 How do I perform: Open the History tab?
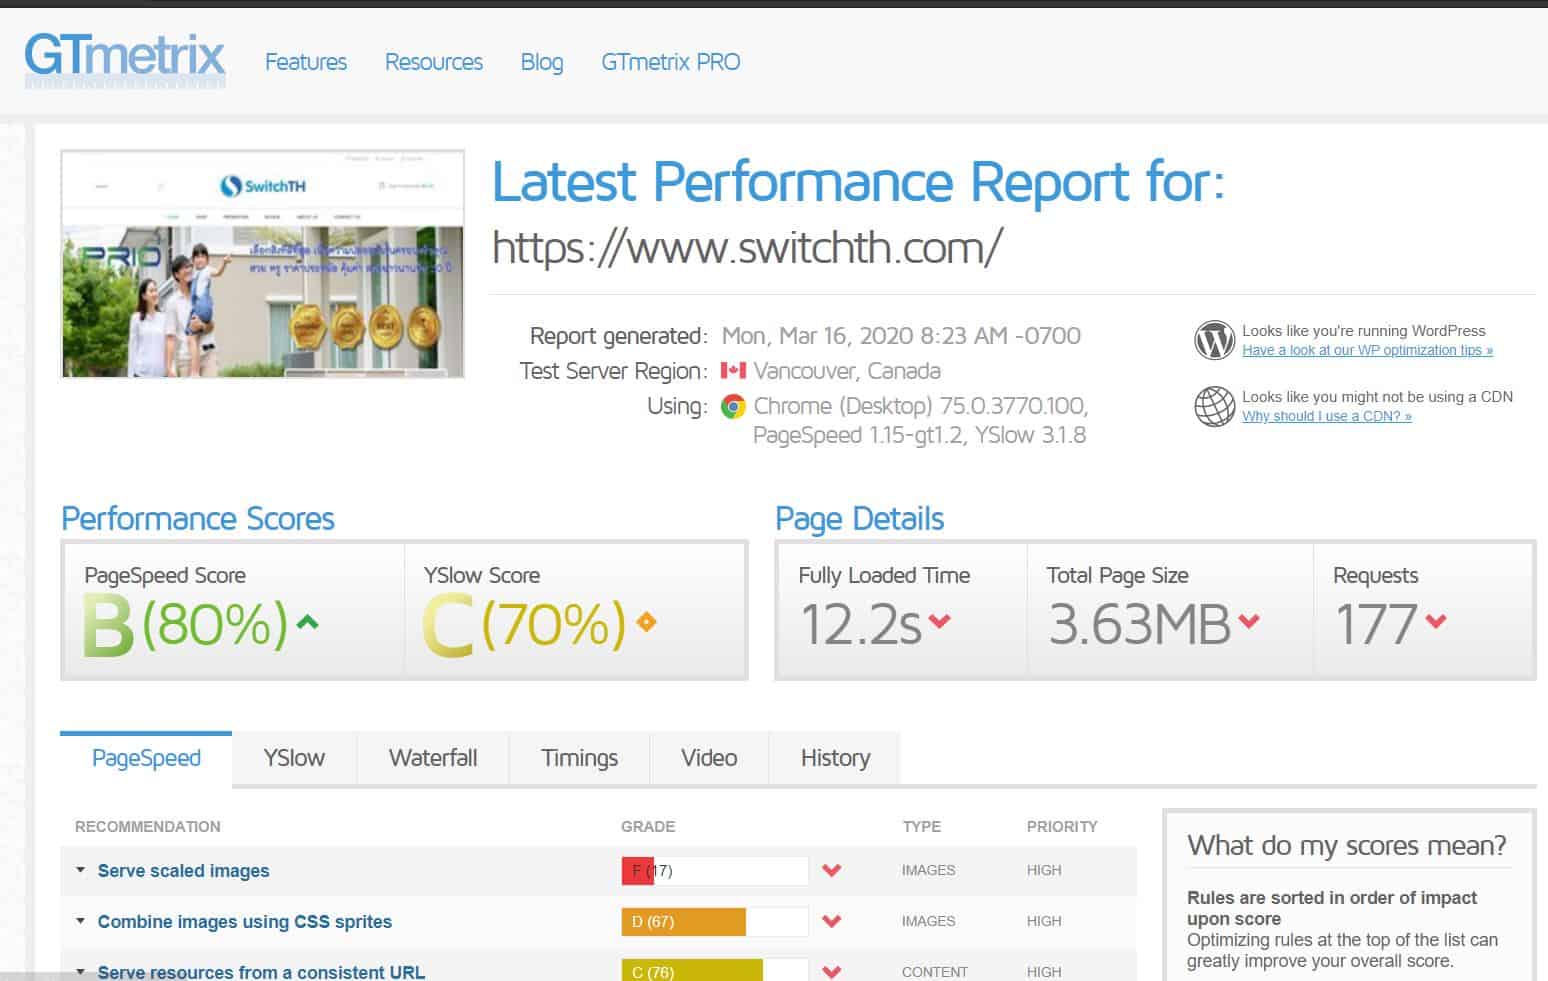835,758
